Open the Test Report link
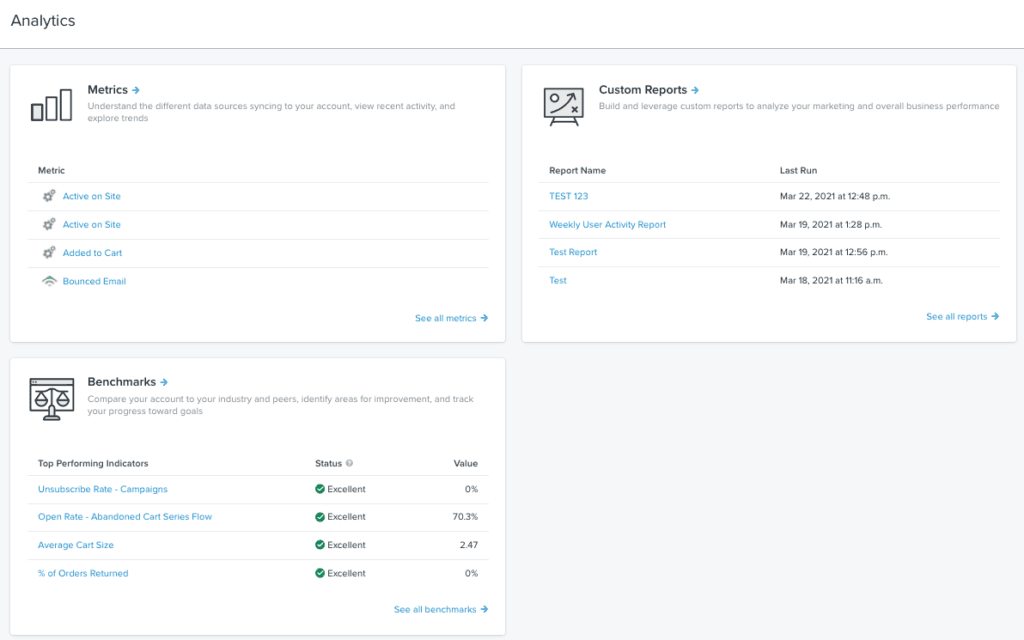Screen dimensions: 1024x640 (x=573, y=252)
